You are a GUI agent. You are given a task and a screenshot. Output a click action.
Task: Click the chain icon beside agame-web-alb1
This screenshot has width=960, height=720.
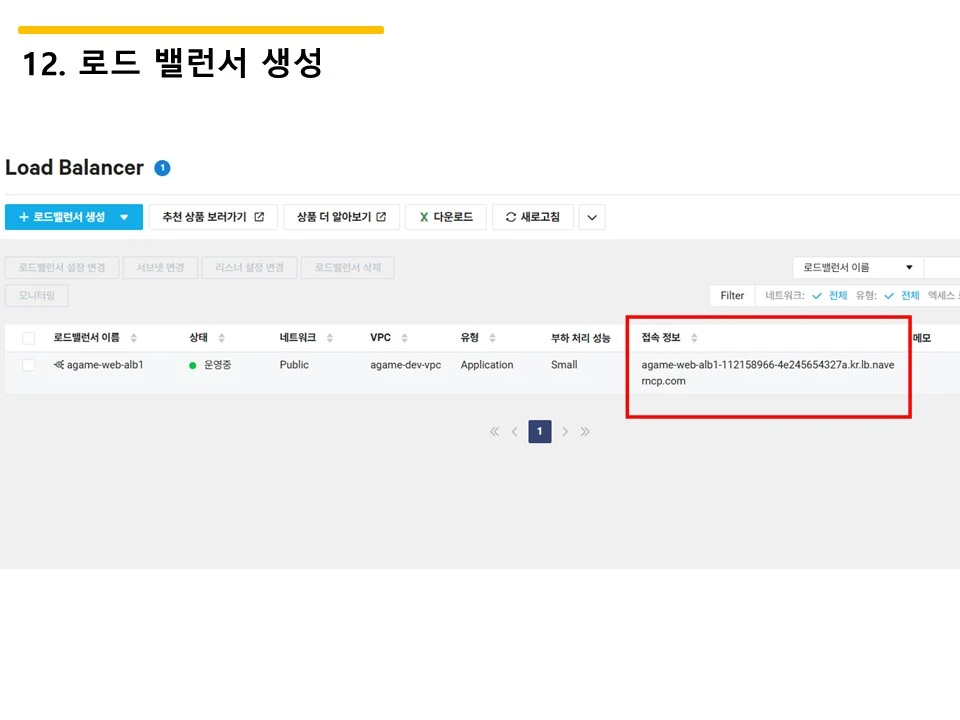click(59, 365)
